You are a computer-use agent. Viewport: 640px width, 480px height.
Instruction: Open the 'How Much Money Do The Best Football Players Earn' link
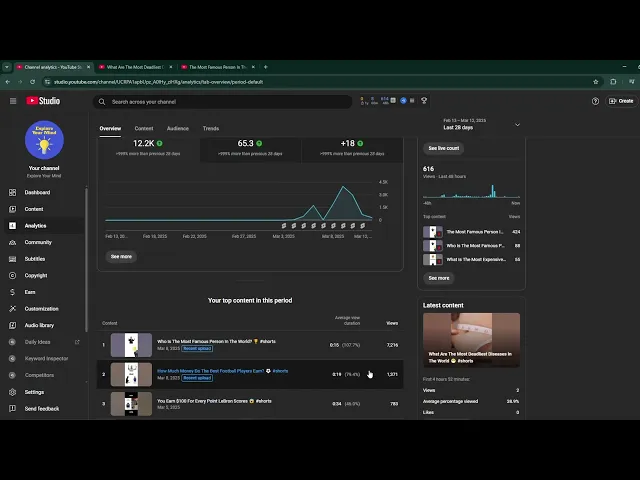coord(222,371)
